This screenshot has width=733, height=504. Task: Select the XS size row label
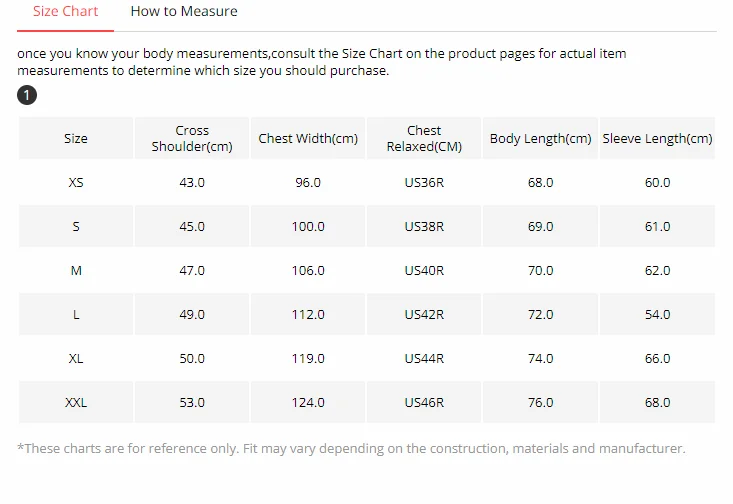tap(76, 182)
